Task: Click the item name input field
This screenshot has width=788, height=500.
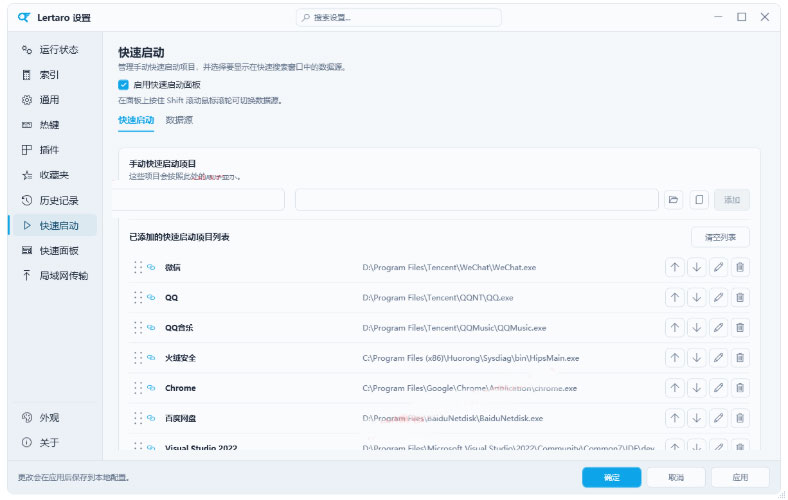Action: pyautogui.click(x=199, y=200)
